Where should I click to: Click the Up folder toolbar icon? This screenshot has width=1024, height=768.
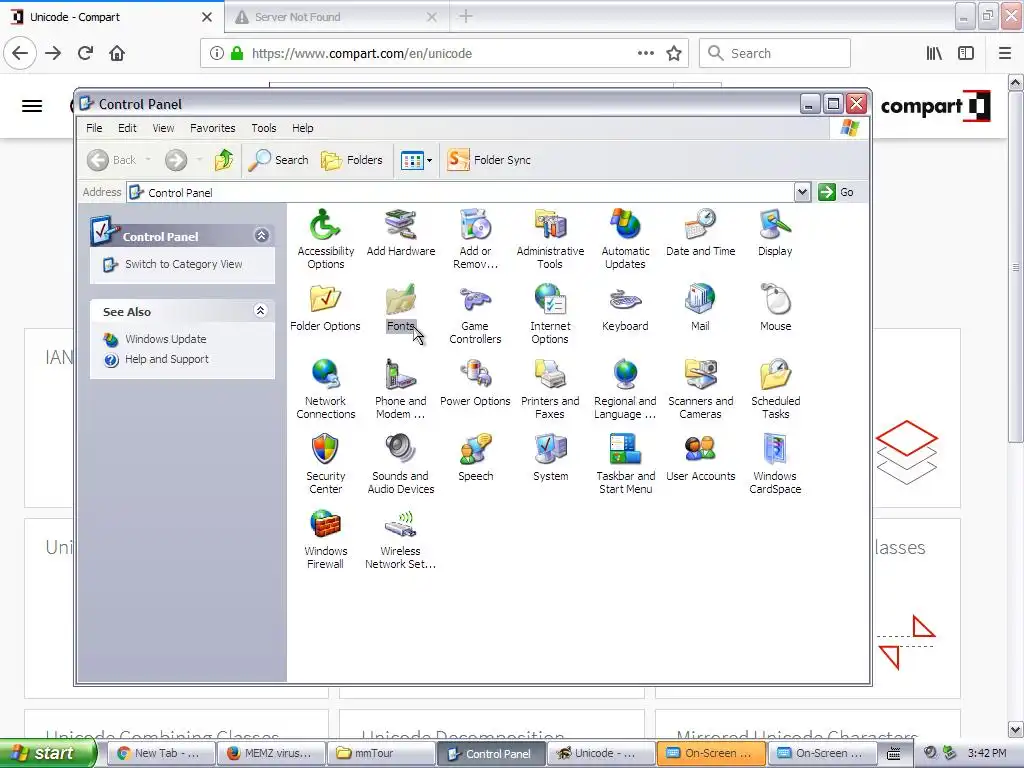[223, 160]
